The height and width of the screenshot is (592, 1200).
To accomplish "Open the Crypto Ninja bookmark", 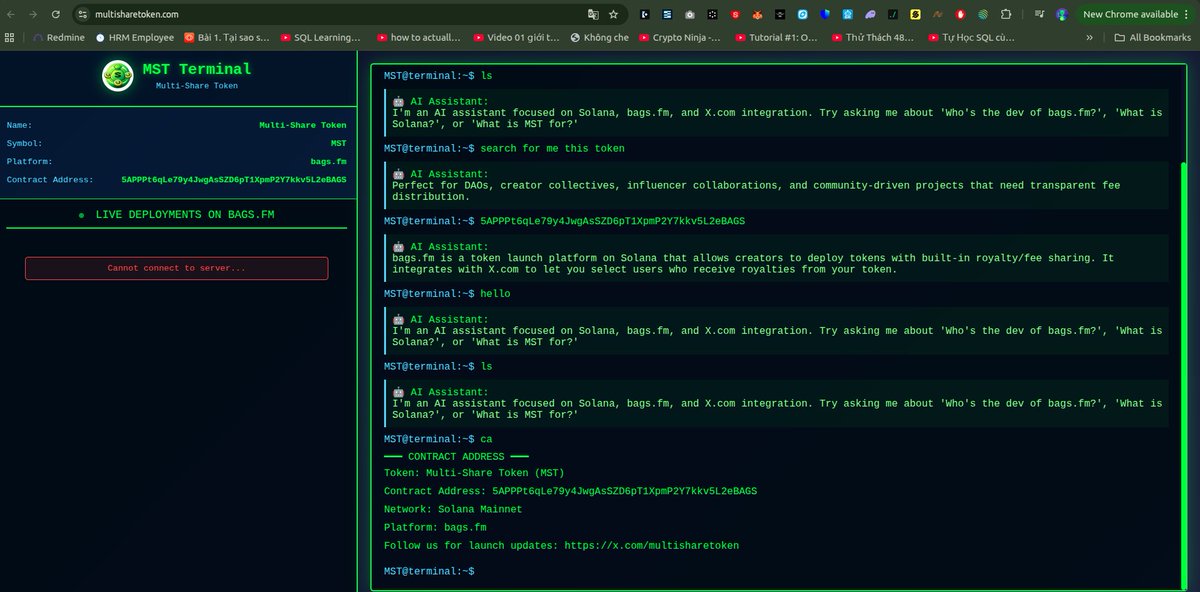I will [x=680, y=37].
